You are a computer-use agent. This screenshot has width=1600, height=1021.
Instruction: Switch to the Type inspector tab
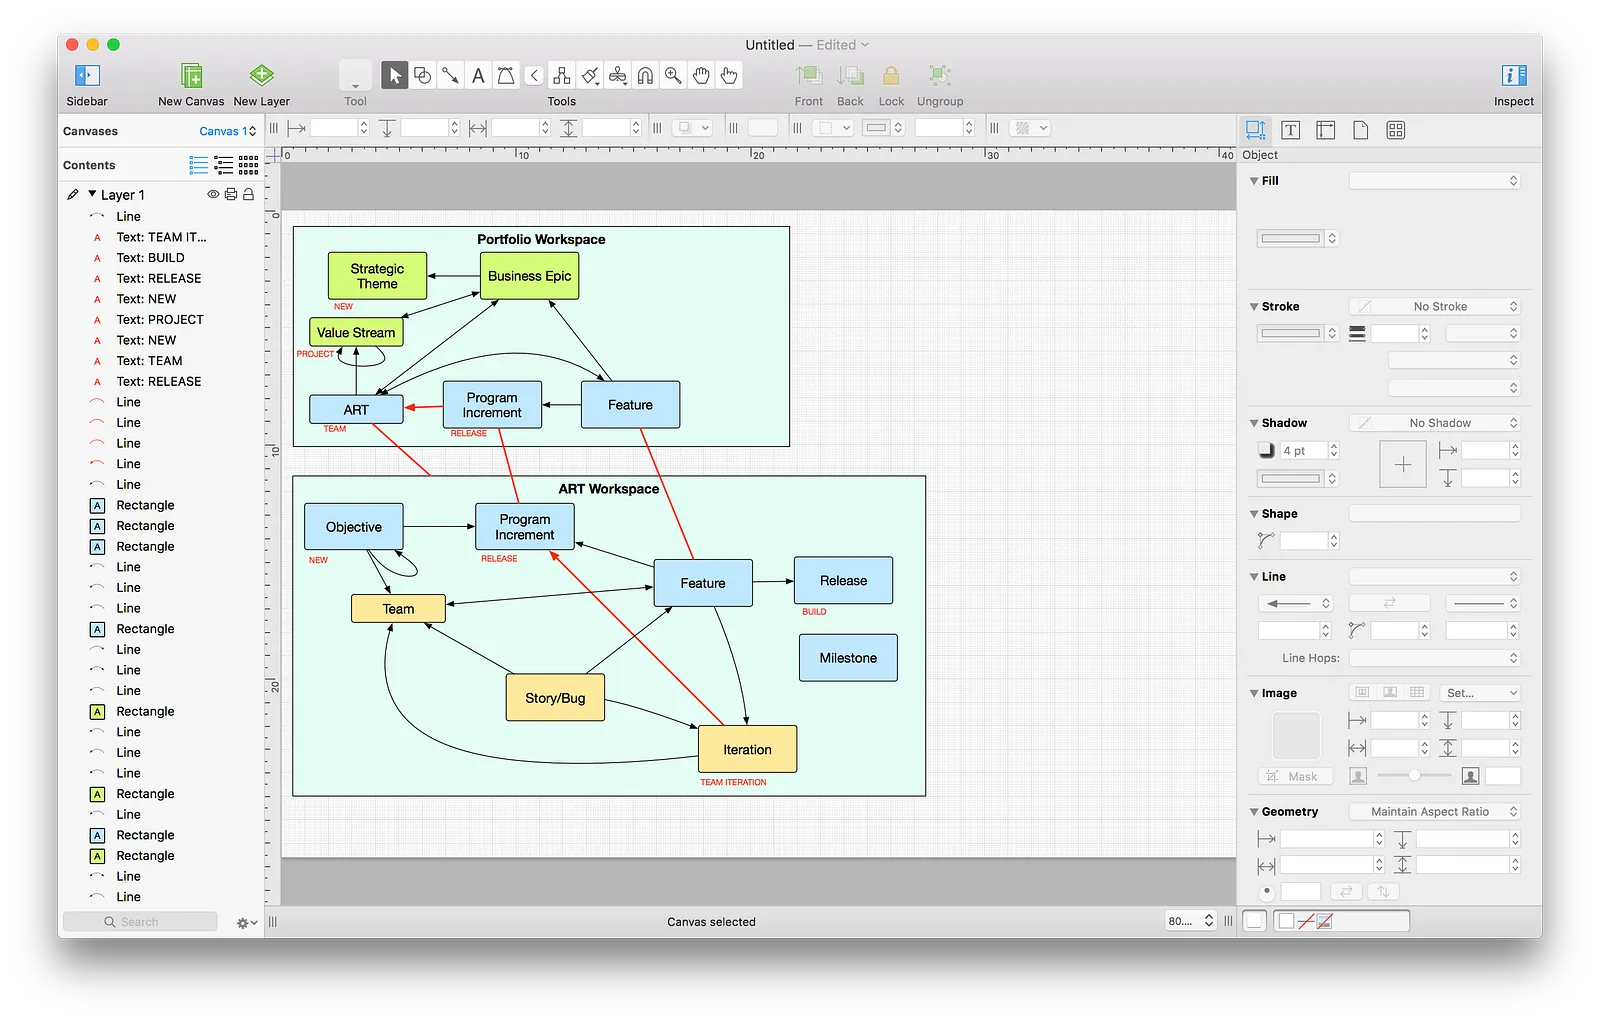click(x=1291, y=130)
